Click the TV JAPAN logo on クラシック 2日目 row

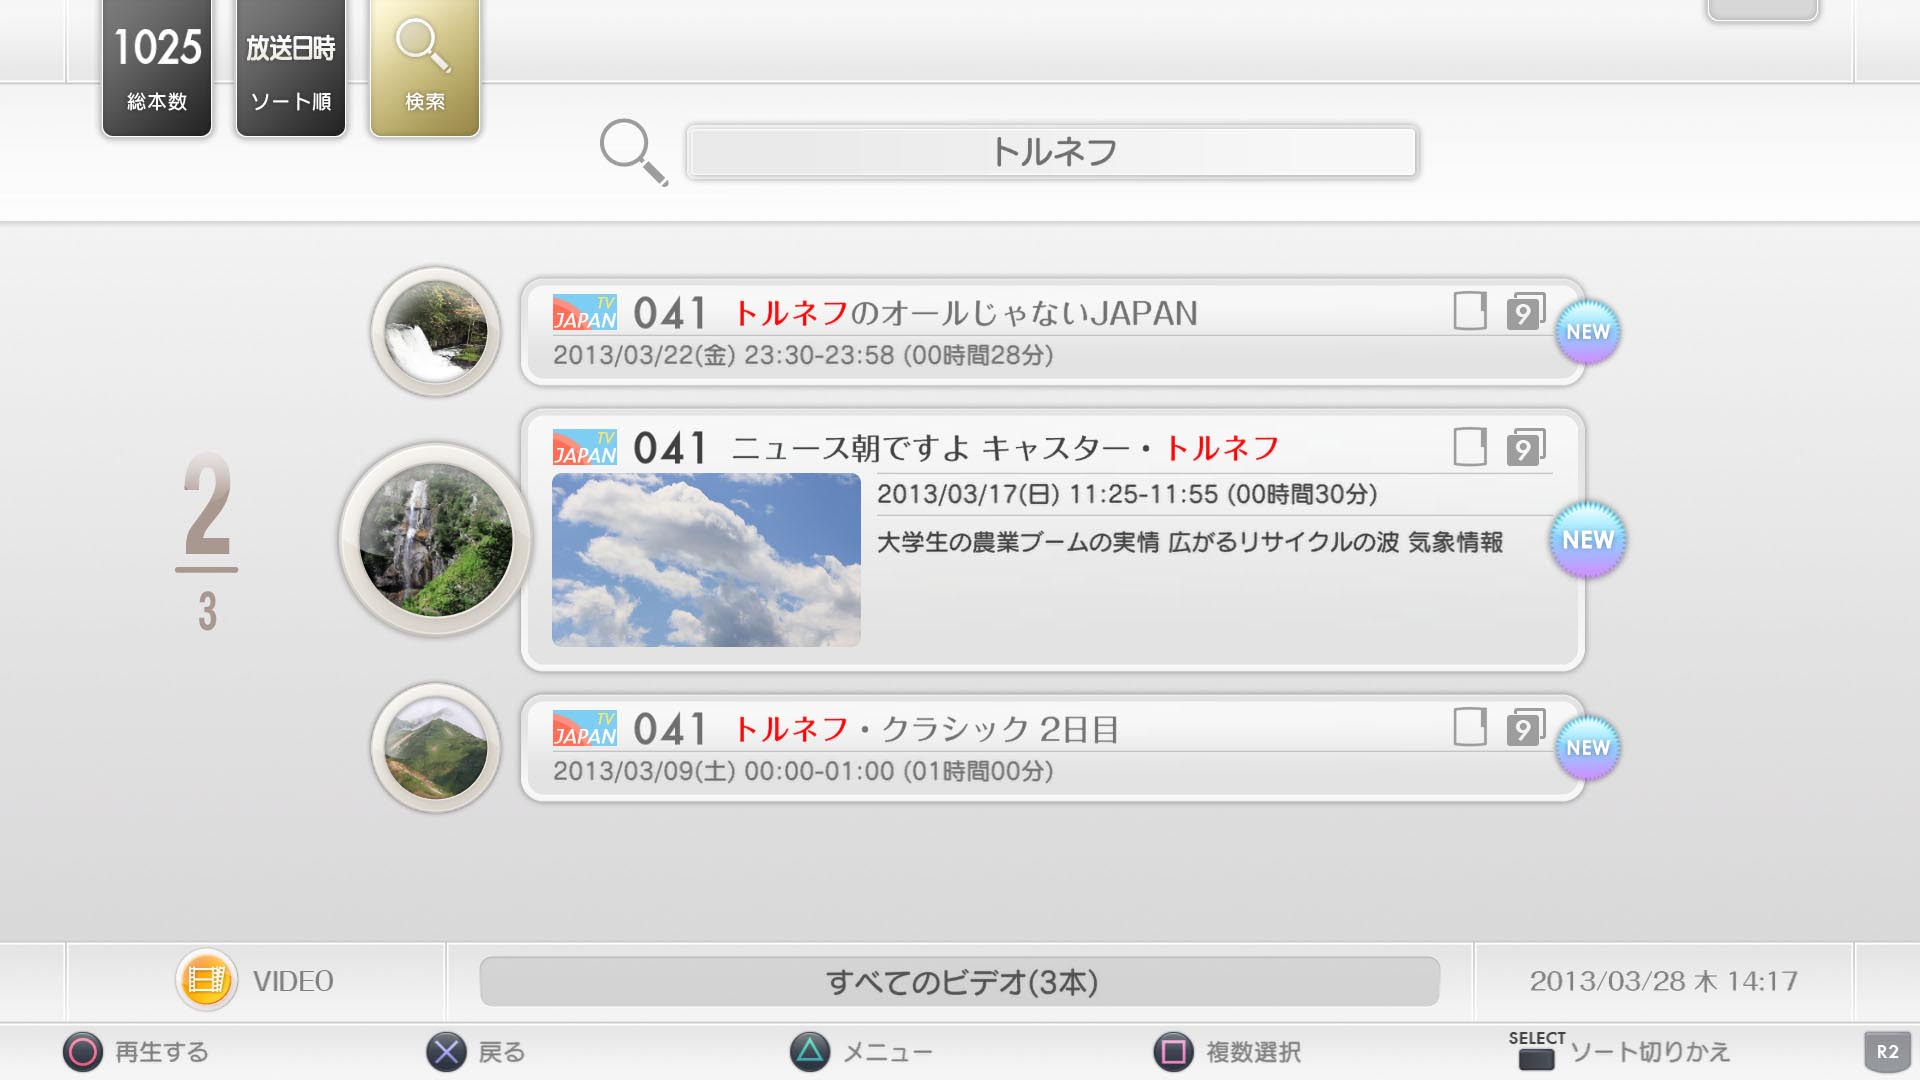(x=585, y=728)
